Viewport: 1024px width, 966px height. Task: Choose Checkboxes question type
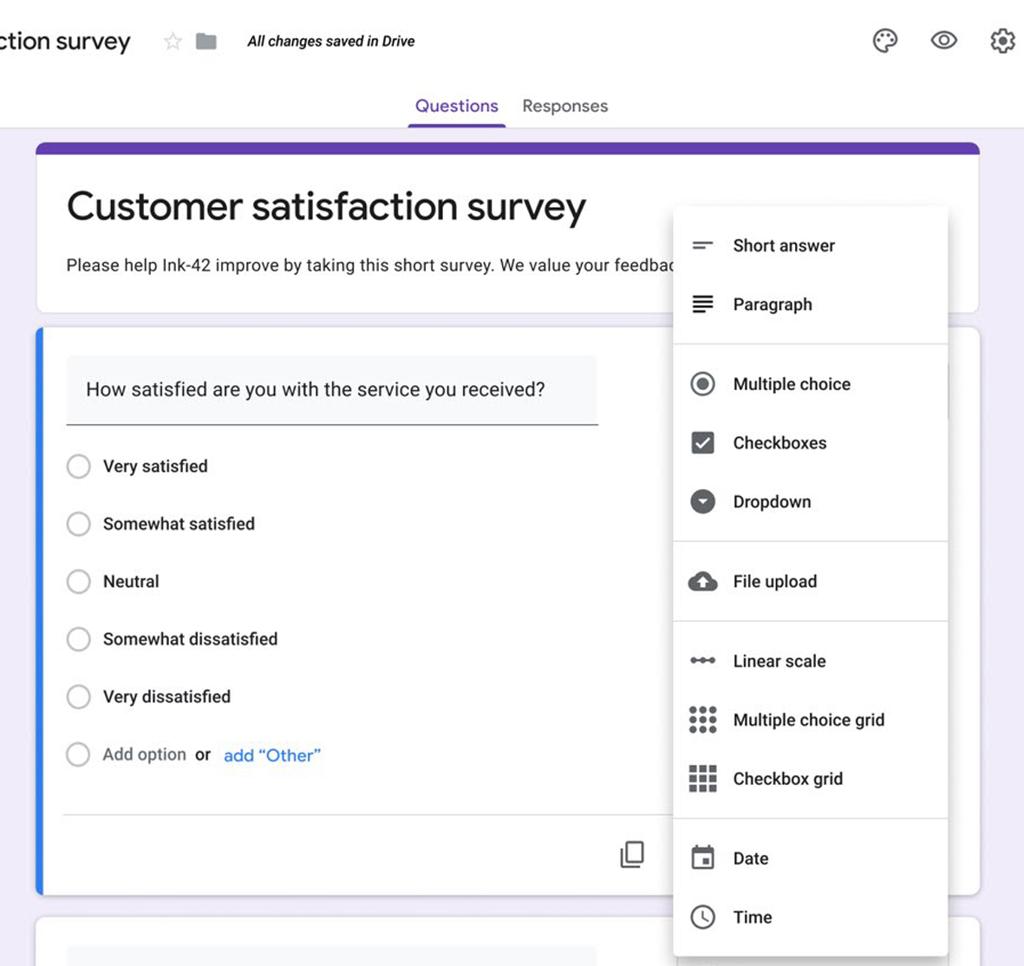click(810, 443)
